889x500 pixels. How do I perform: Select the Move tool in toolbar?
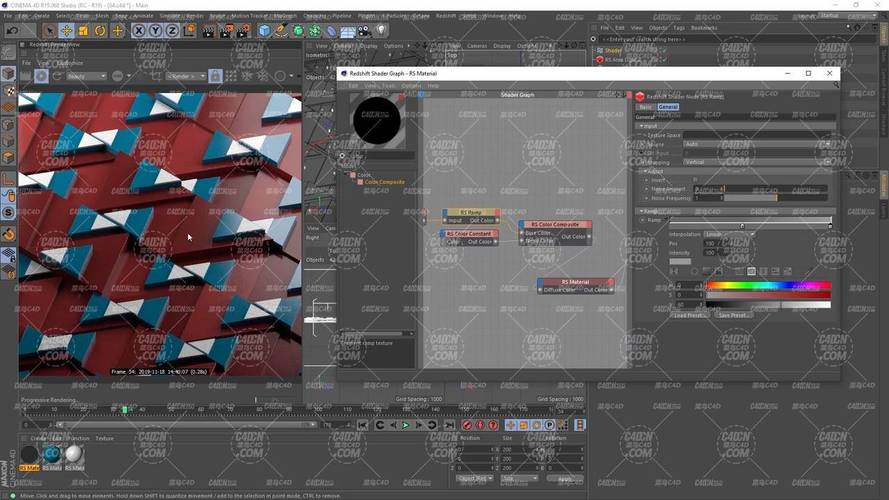[x=66, y=31]
